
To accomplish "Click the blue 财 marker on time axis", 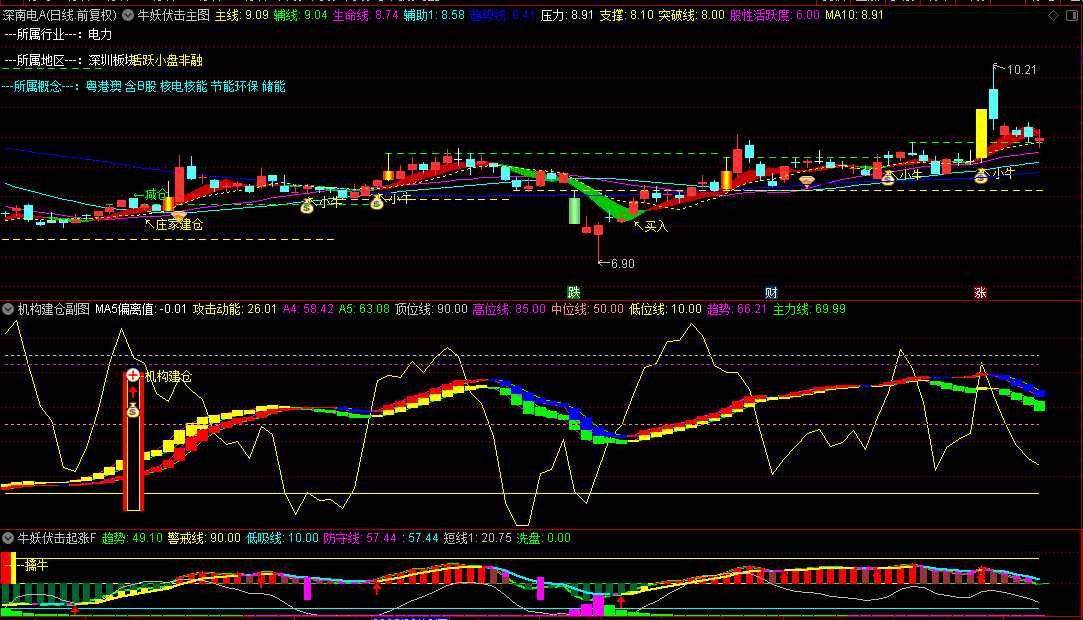I will tap(771, 293).
